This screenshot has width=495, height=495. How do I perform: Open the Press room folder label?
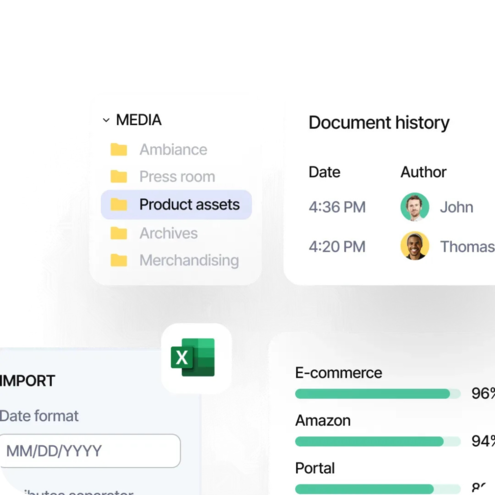pos(177,177)
